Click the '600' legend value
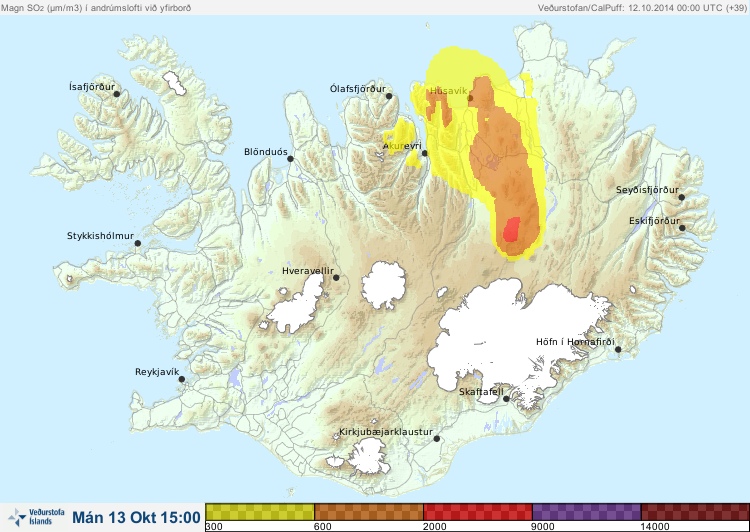The height and width of the screenshot is (532, 750). coord(323,527)
